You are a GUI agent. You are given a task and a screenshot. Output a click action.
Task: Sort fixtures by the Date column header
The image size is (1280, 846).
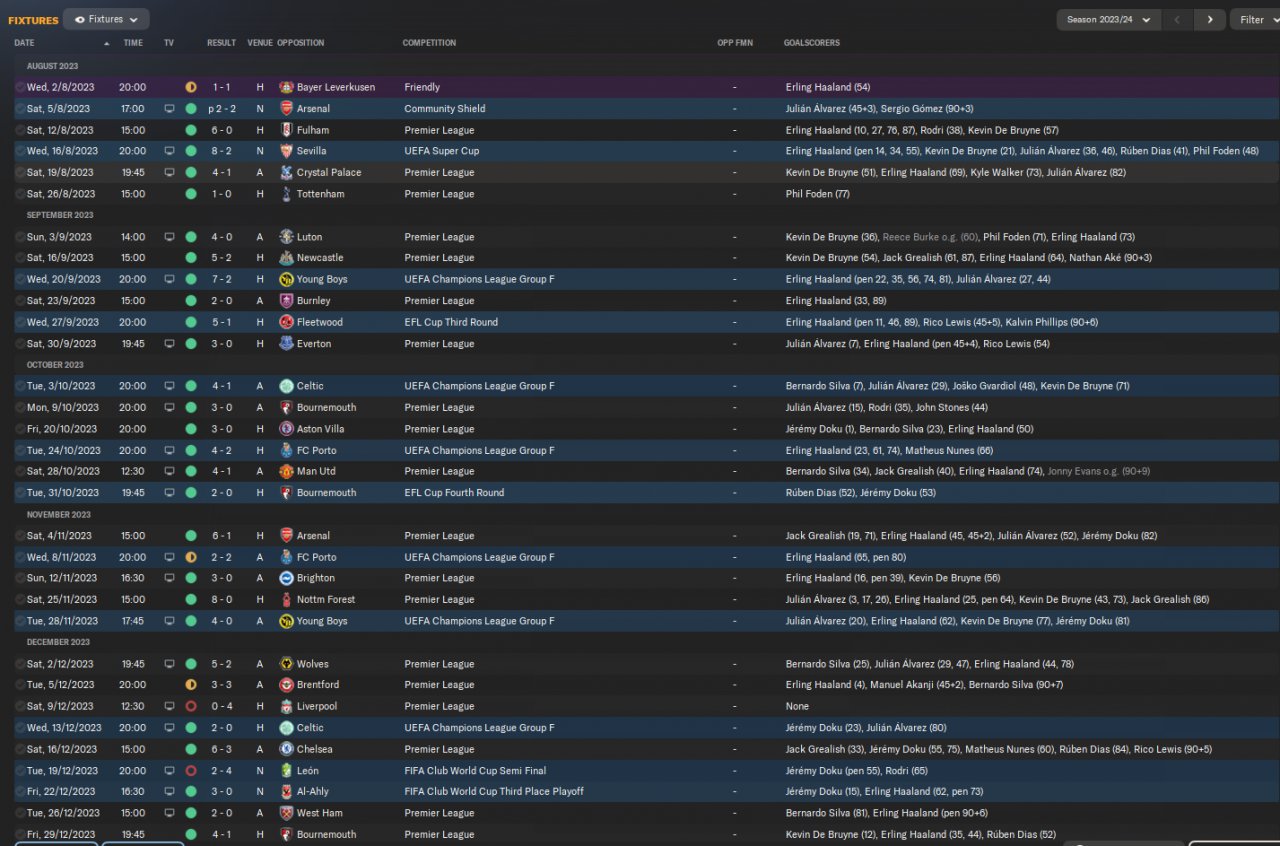pyautogui.click(x=24, y=43)
